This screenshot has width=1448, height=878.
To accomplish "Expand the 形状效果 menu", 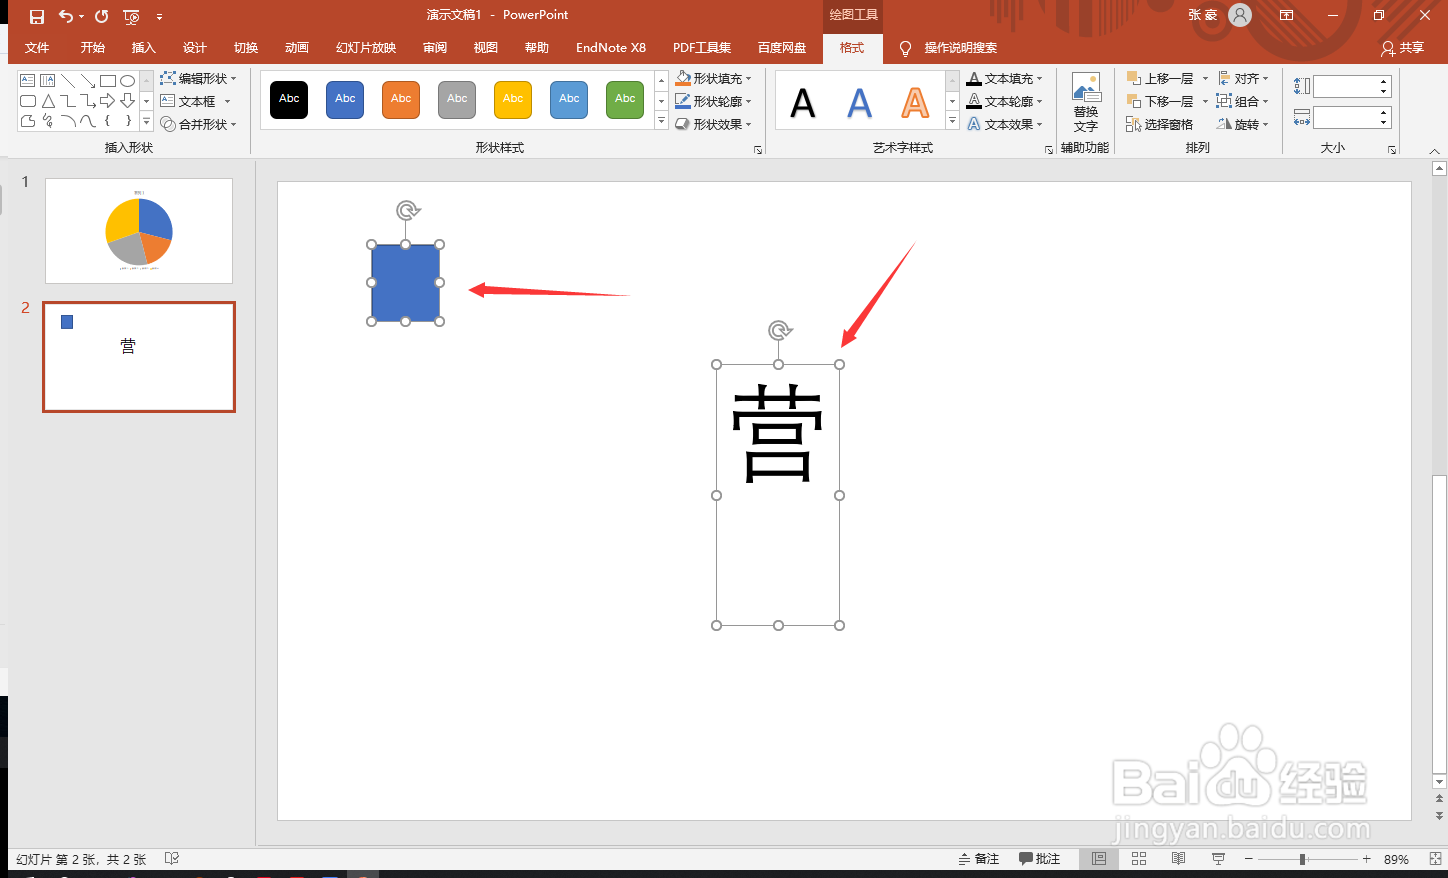I will [713, 124].
